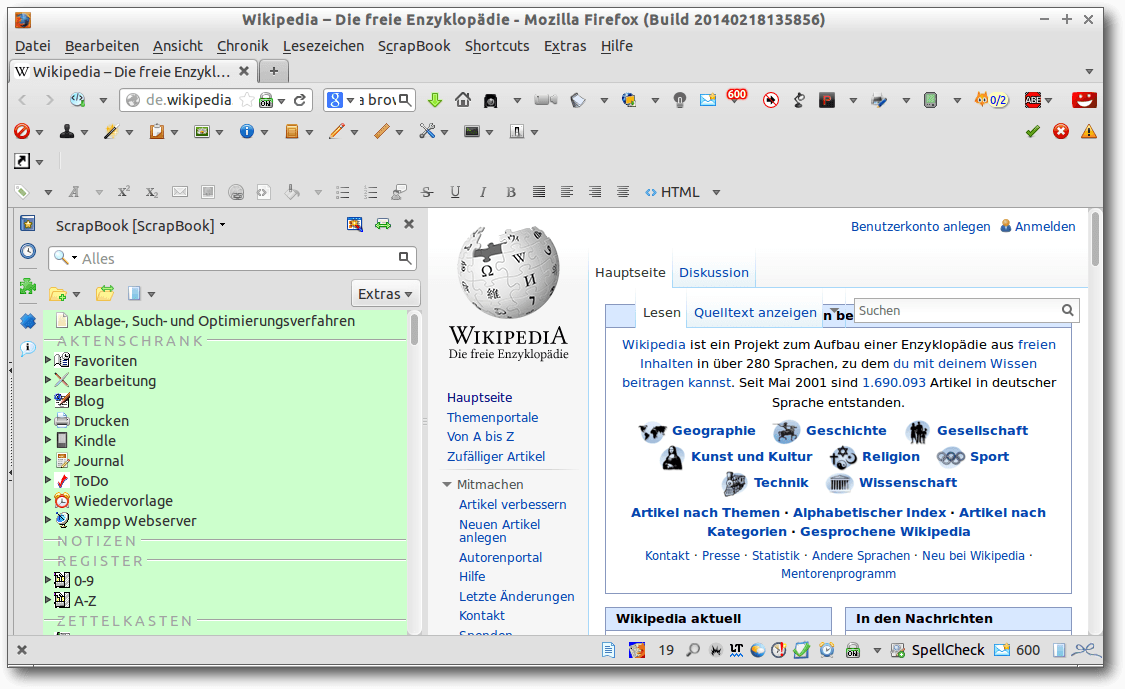
Task: Toggle the numbered list button
Action: coord(371,192)
